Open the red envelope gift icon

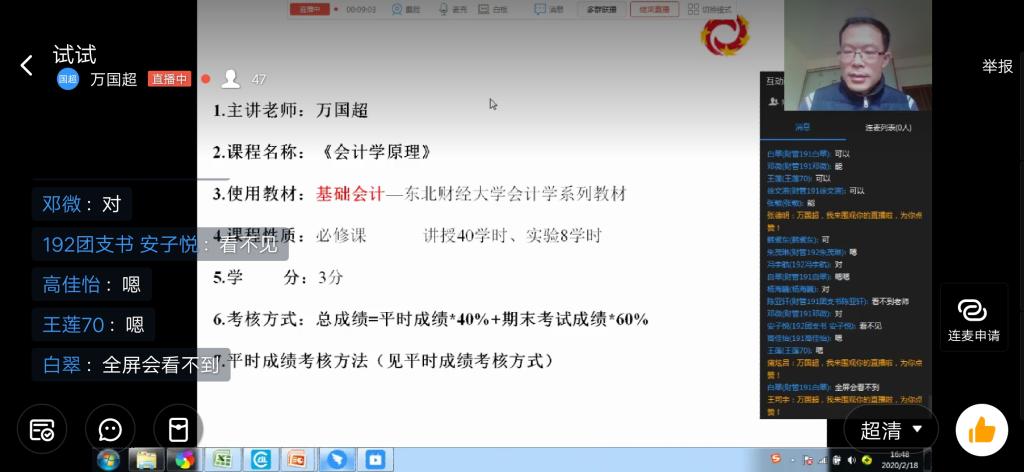point(177,430)
